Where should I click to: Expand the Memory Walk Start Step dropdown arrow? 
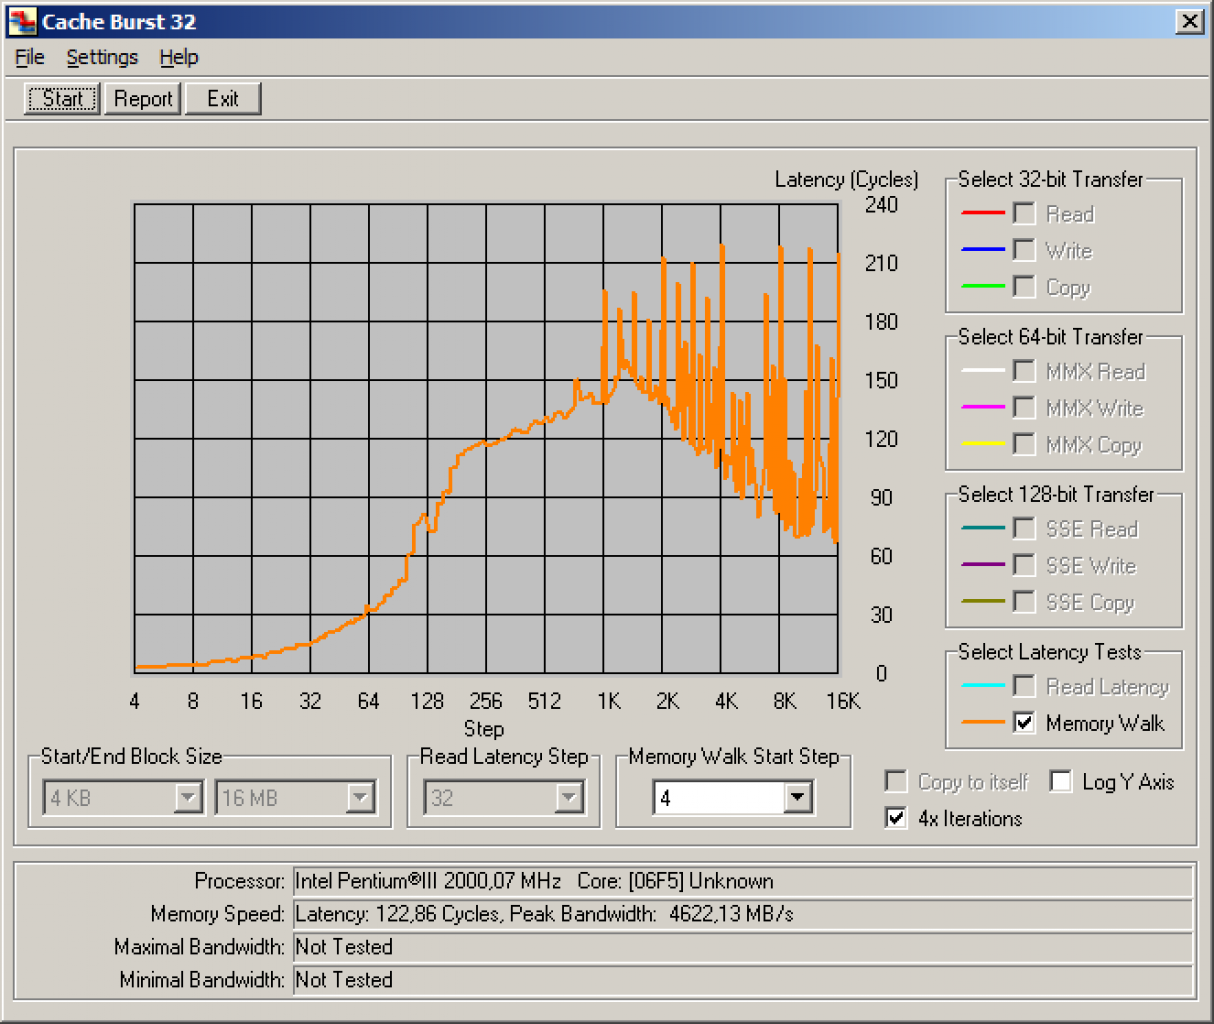tap(797, 798)
